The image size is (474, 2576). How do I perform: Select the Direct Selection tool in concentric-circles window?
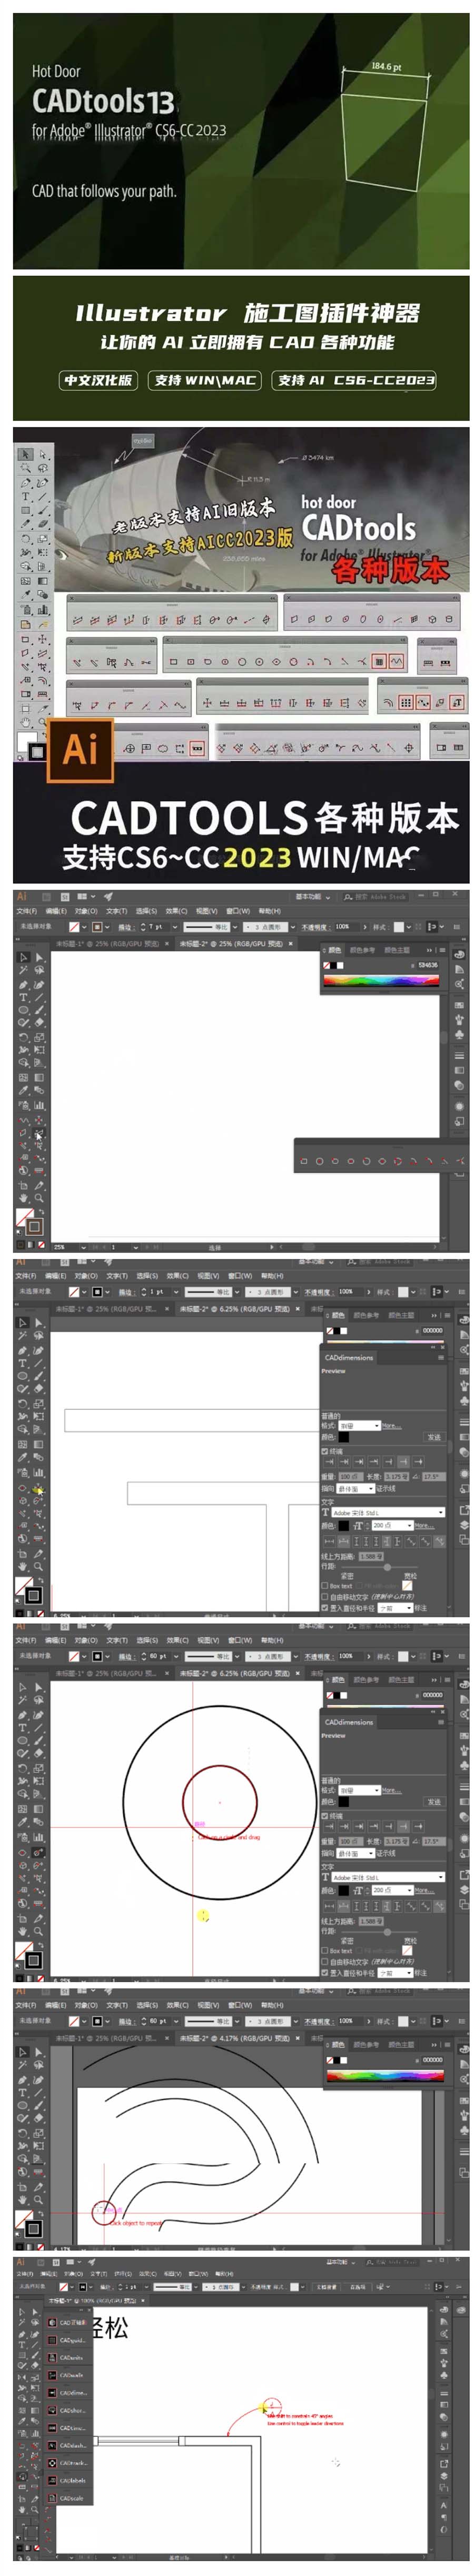coord(39,1687)
